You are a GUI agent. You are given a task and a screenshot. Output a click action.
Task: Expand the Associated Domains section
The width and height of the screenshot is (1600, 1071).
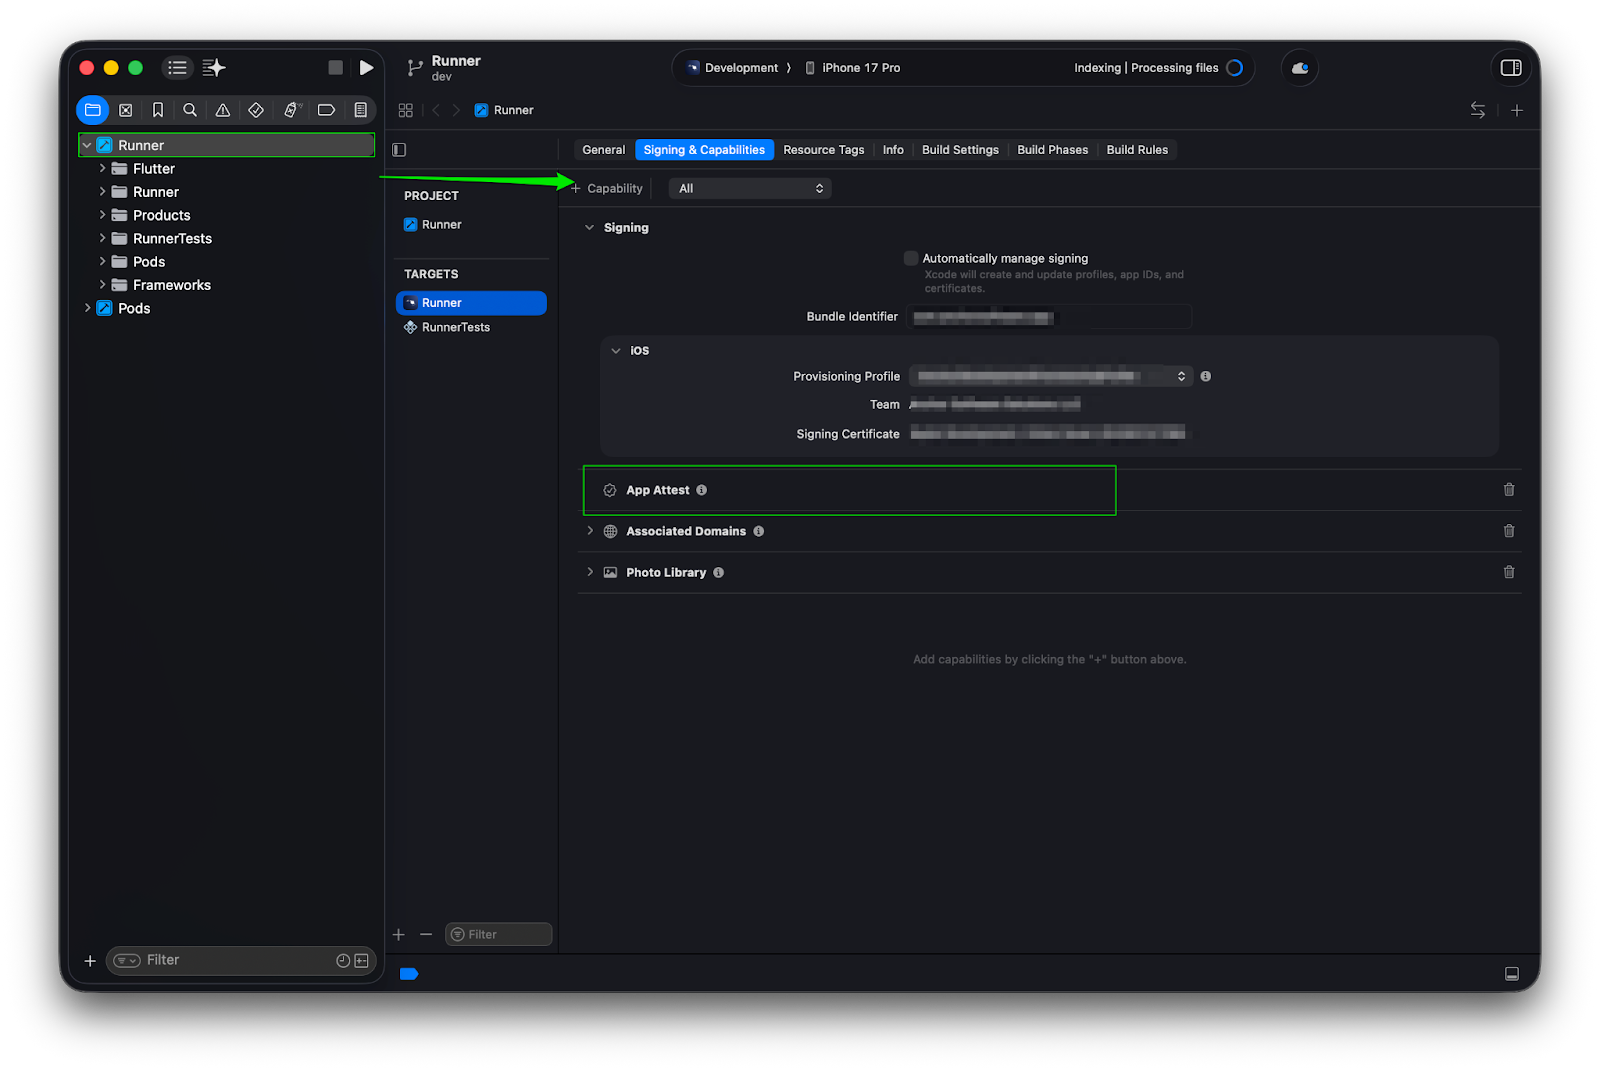pyautogui.click(x=590, y=531)
